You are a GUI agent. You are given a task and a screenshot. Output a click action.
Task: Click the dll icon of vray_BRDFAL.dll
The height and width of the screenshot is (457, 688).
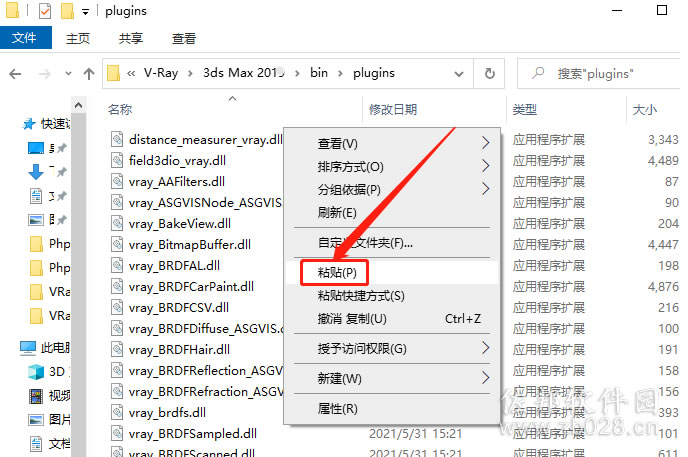[117, 265]
